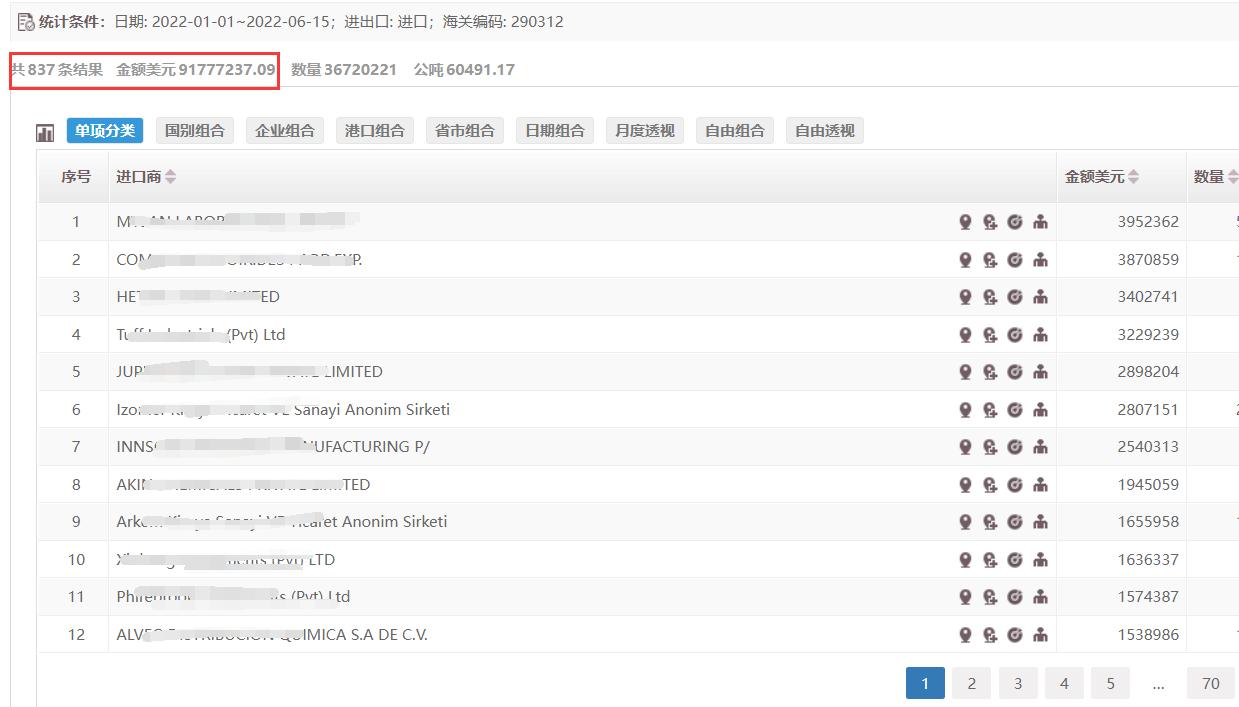Click the amount 2898204
Image resolution: width=1239 pixels, height=707 pixels.
point(1148,372)
